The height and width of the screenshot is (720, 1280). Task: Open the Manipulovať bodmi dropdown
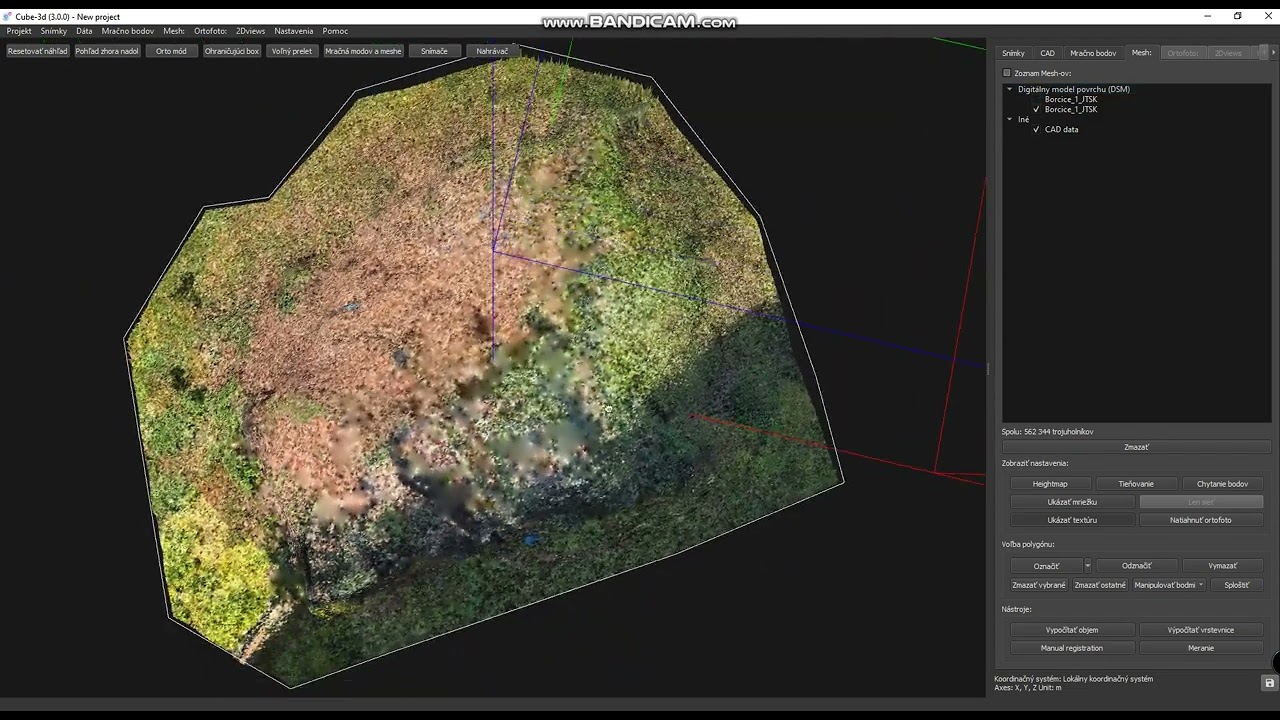1169,585
